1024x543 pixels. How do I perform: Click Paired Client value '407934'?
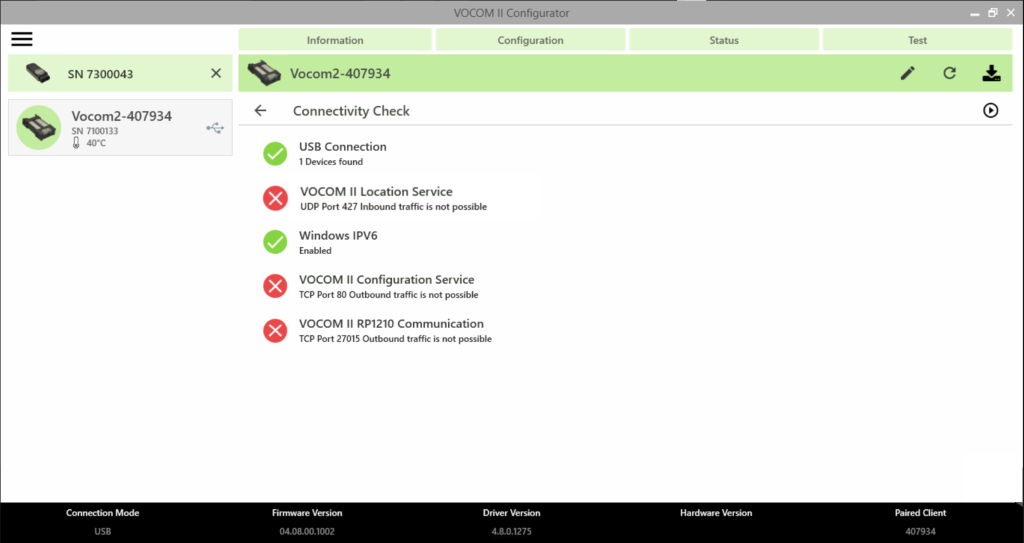pyautogui.click(x=920, y=531)
